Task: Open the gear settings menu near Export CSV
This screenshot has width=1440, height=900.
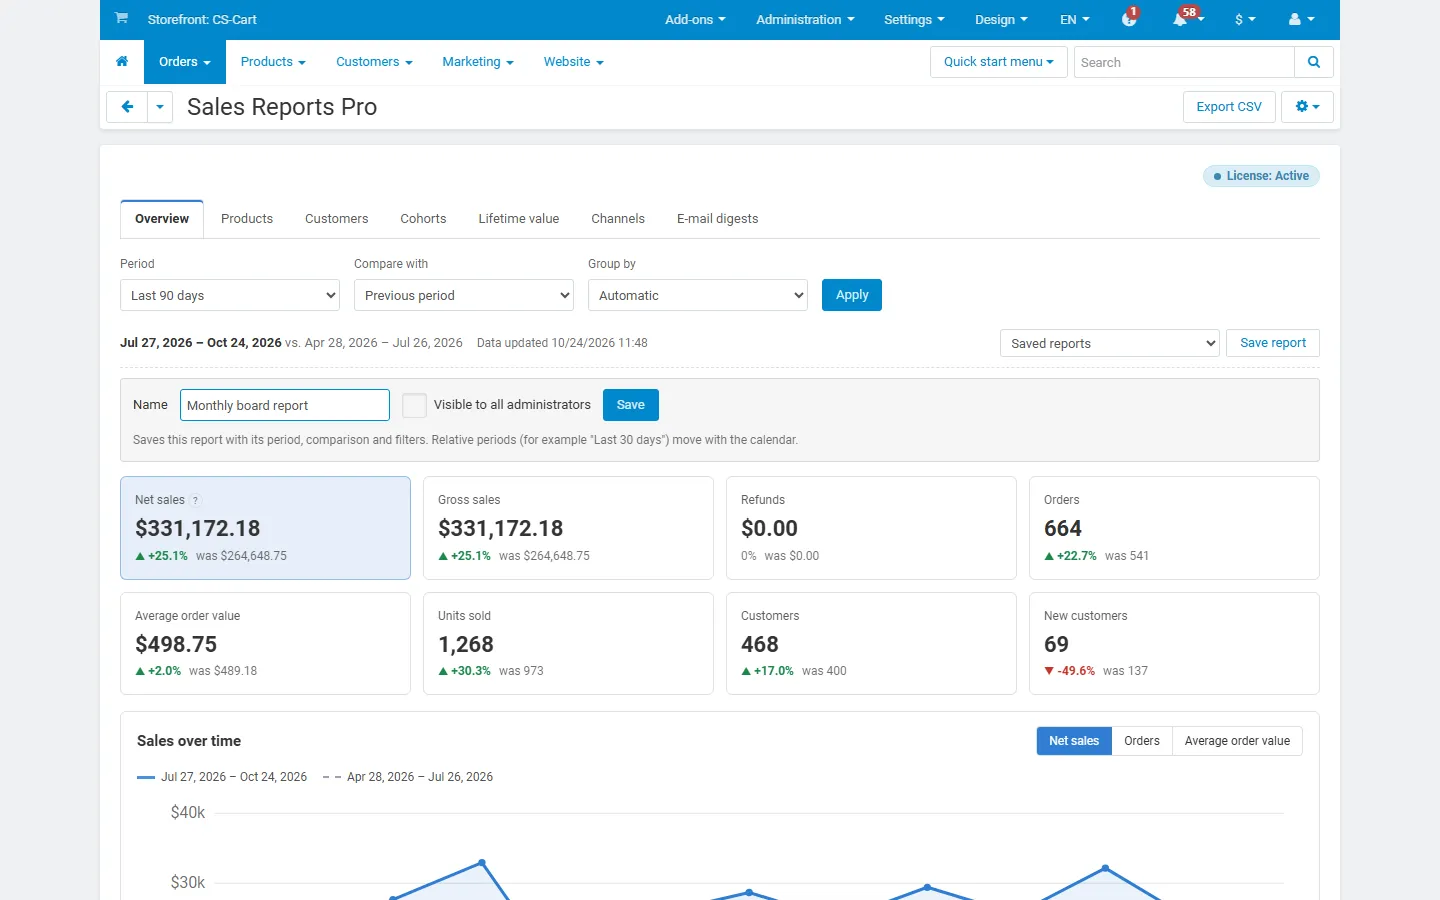Action: pyautogui.click(x=1307, y=107)
